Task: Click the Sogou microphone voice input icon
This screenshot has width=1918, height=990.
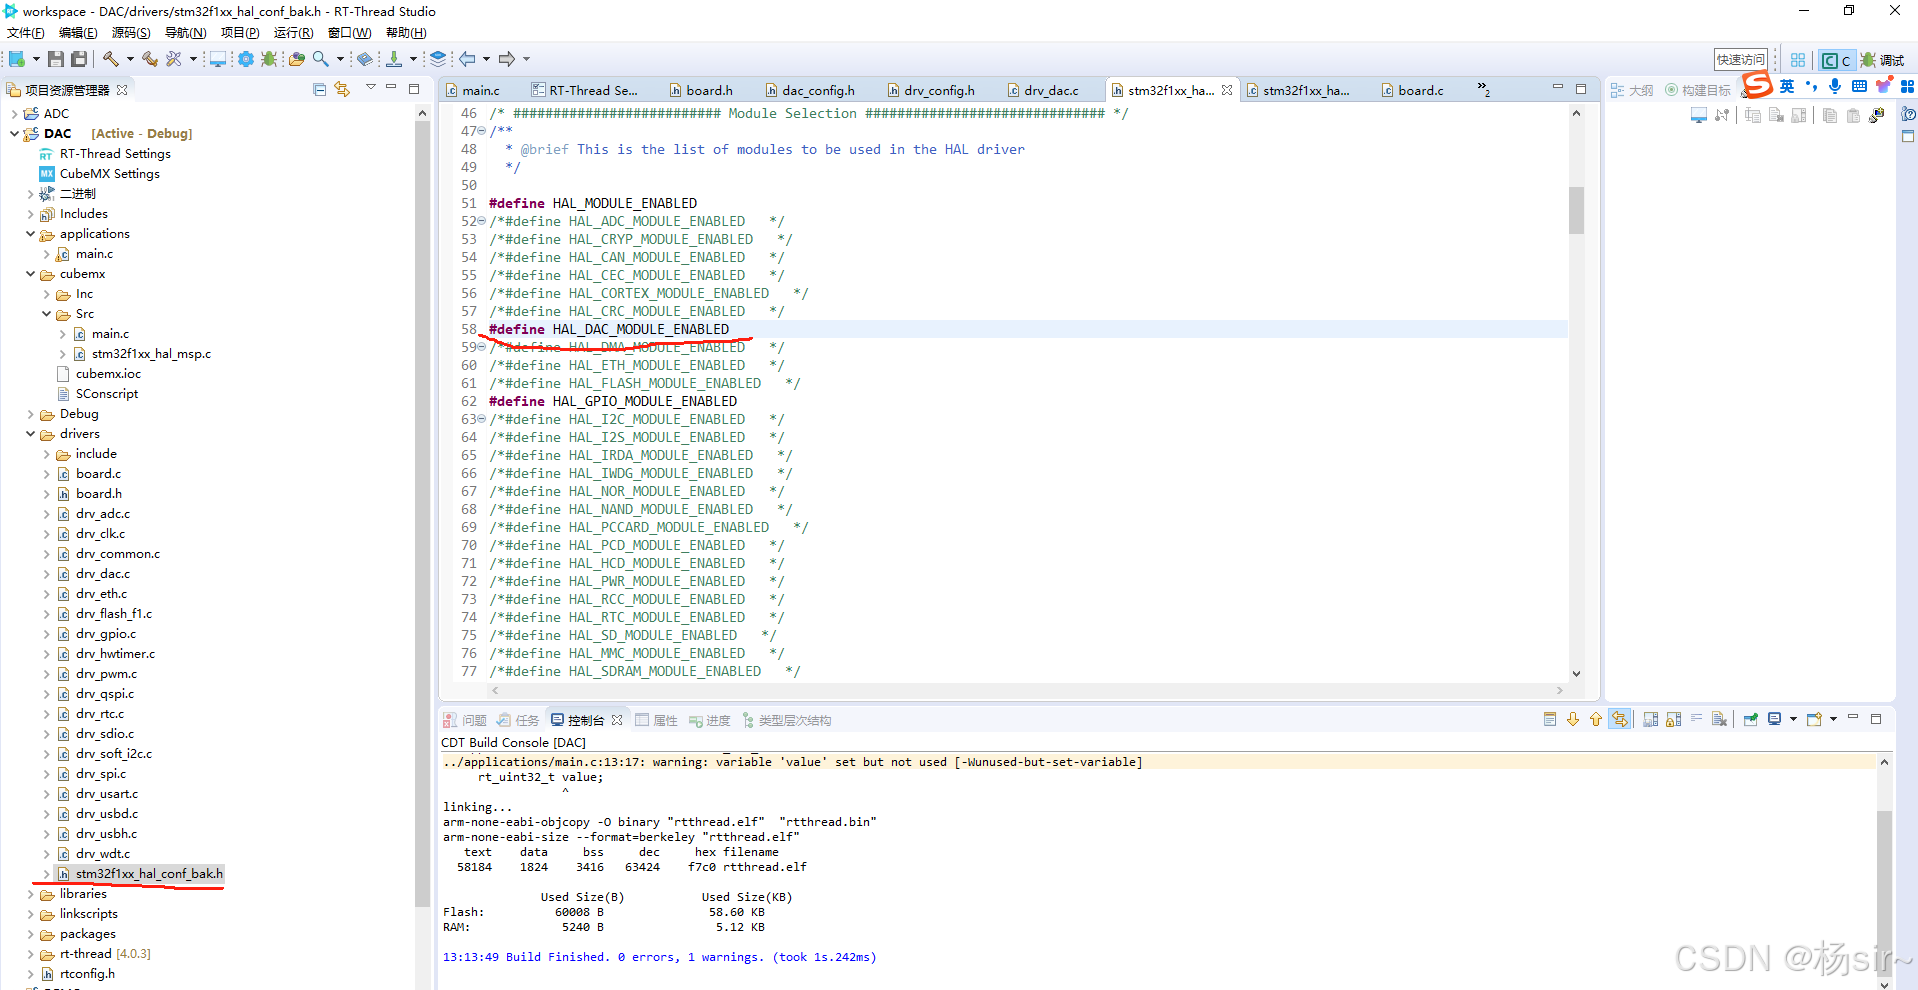Action: 1835,87
